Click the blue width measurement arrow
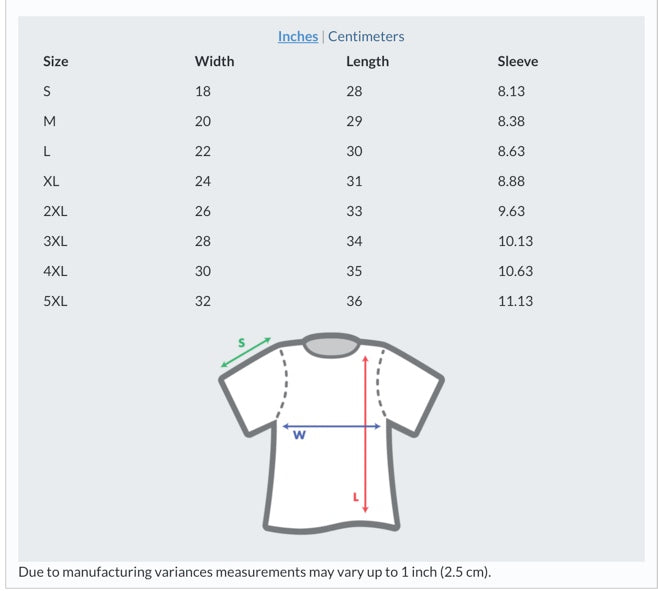This screenshot has width=658, height=591. pyautogui.click(x=331, y=426)
